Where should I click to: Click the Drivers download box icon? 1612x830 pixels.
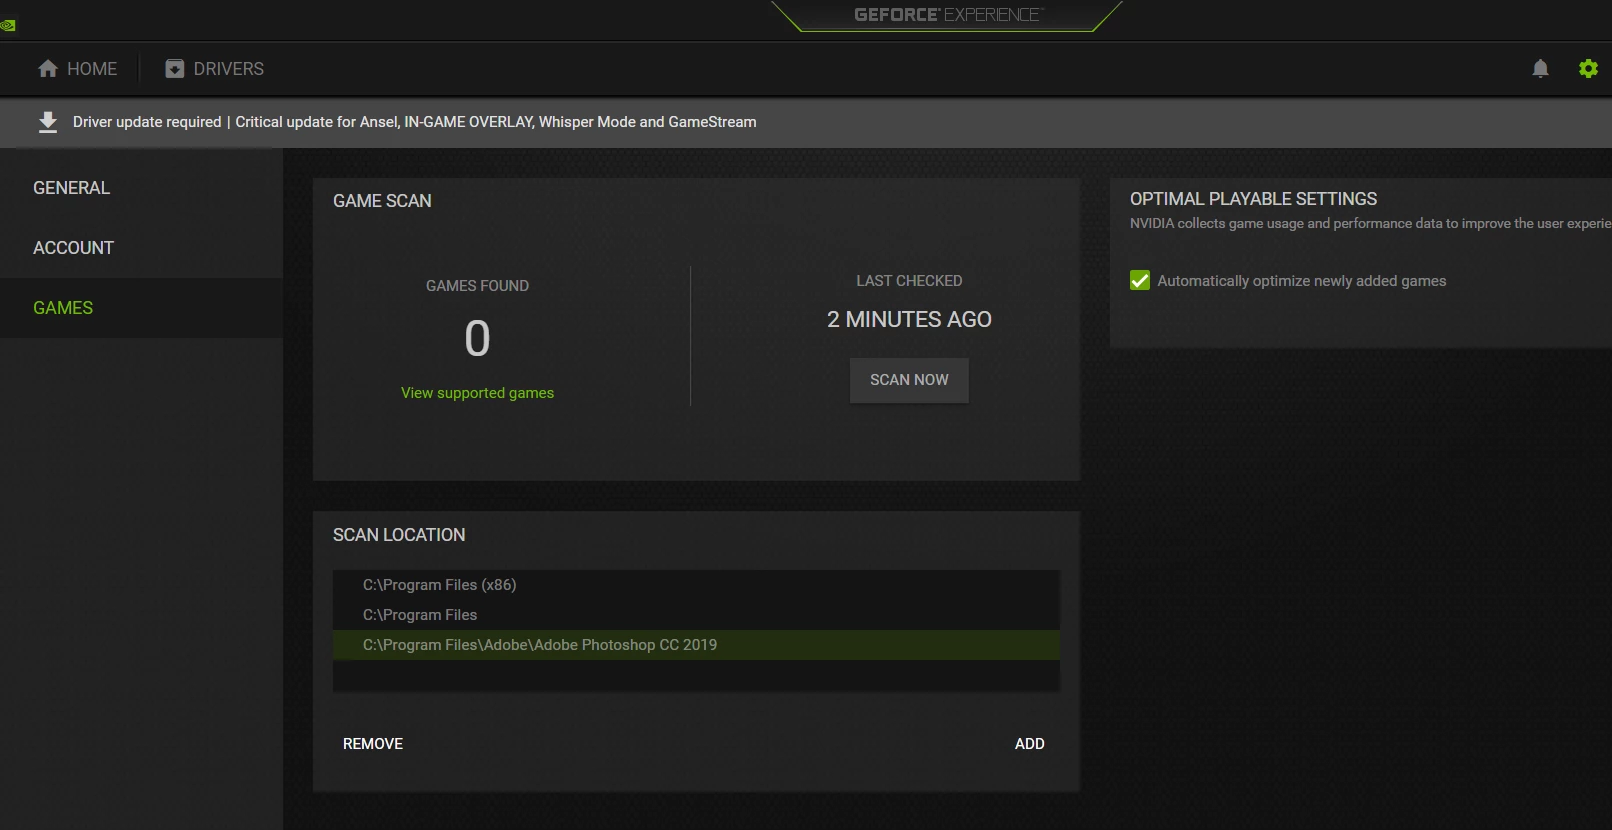coord(175,68)
